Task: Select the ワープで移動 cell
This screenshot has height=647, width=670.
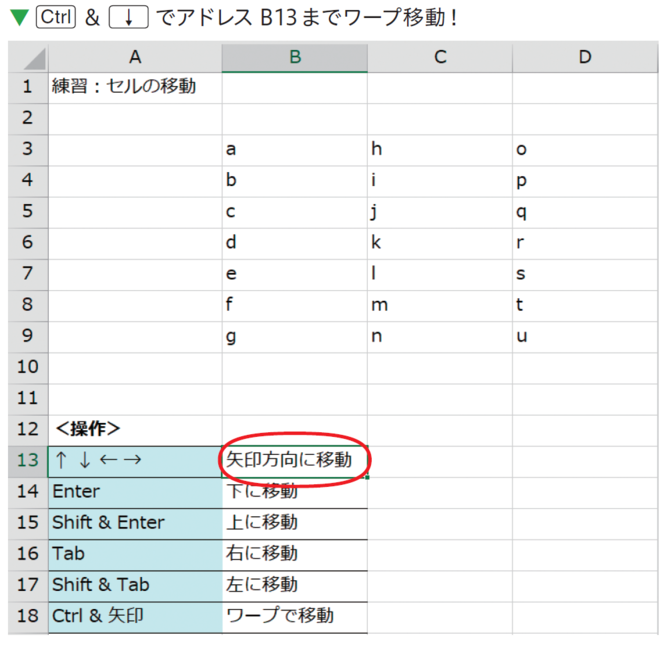Action: pyautogui.click(x=295, y=617)
